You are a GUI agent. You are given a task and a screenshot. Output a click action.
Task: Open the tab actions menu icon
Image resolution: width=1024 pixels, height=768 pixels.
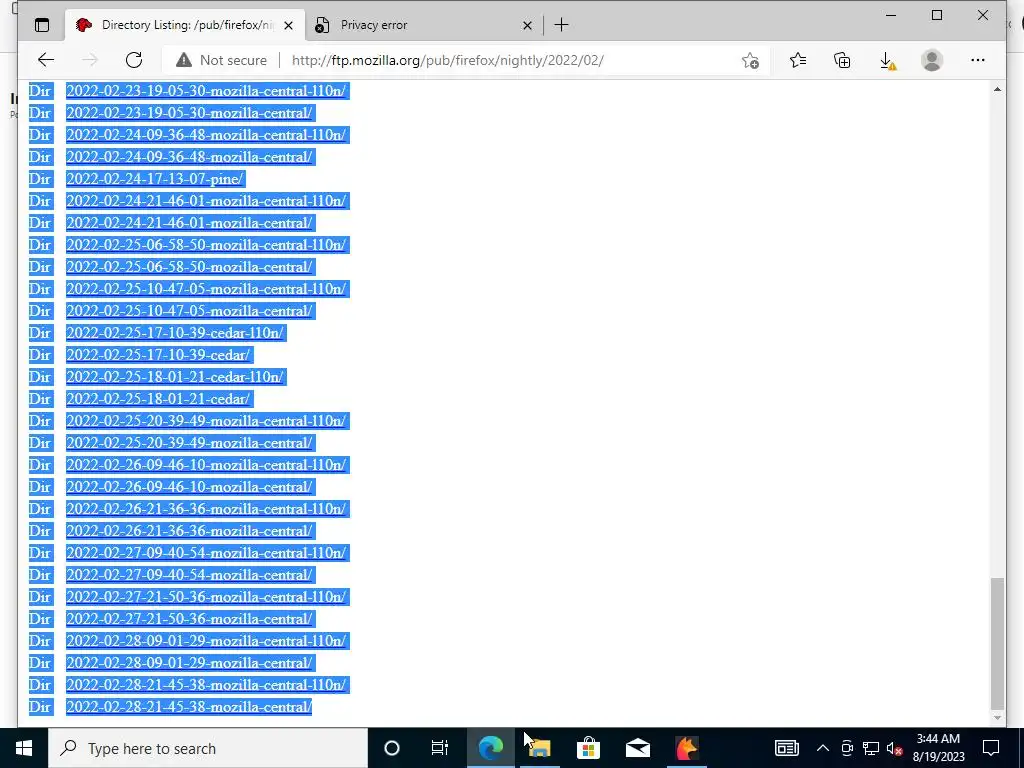click(x=42, y=25)
